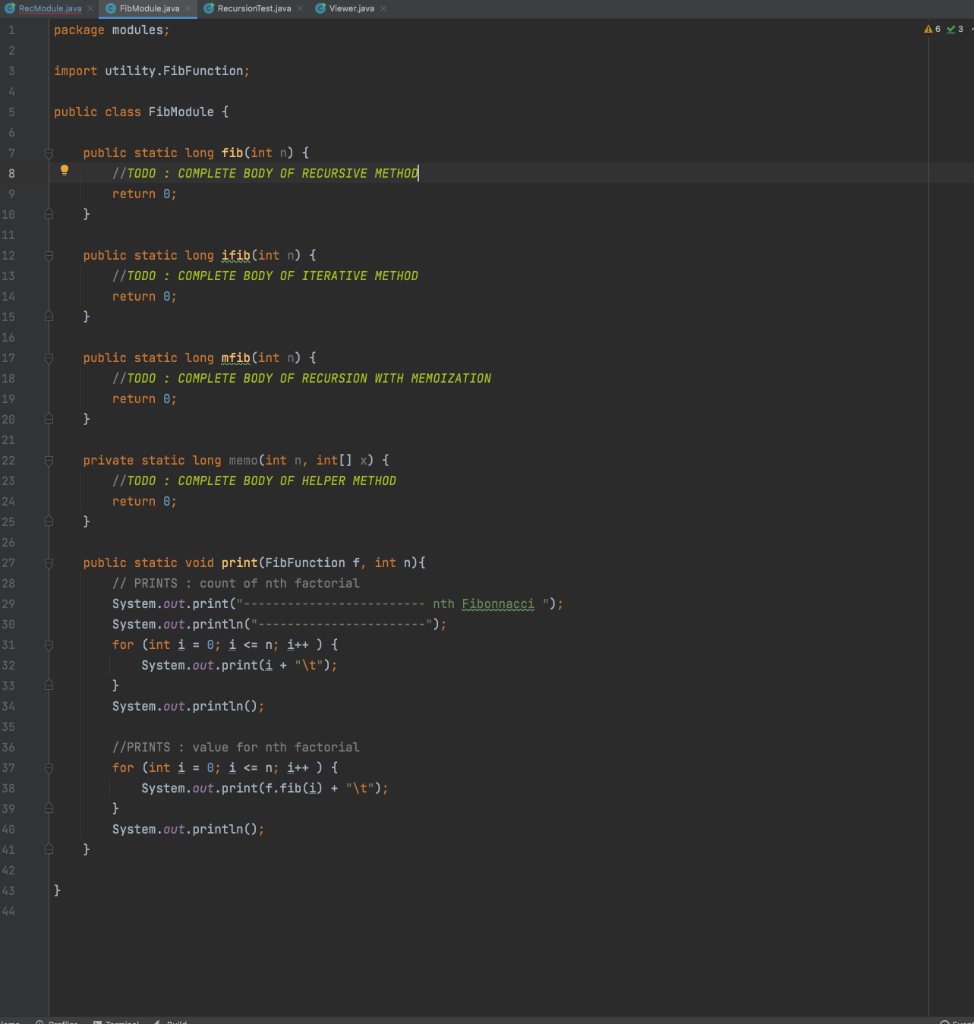Click the comment 'PRINTS : count of nth factorial'
974x1024 pixels.
point(236,583)
